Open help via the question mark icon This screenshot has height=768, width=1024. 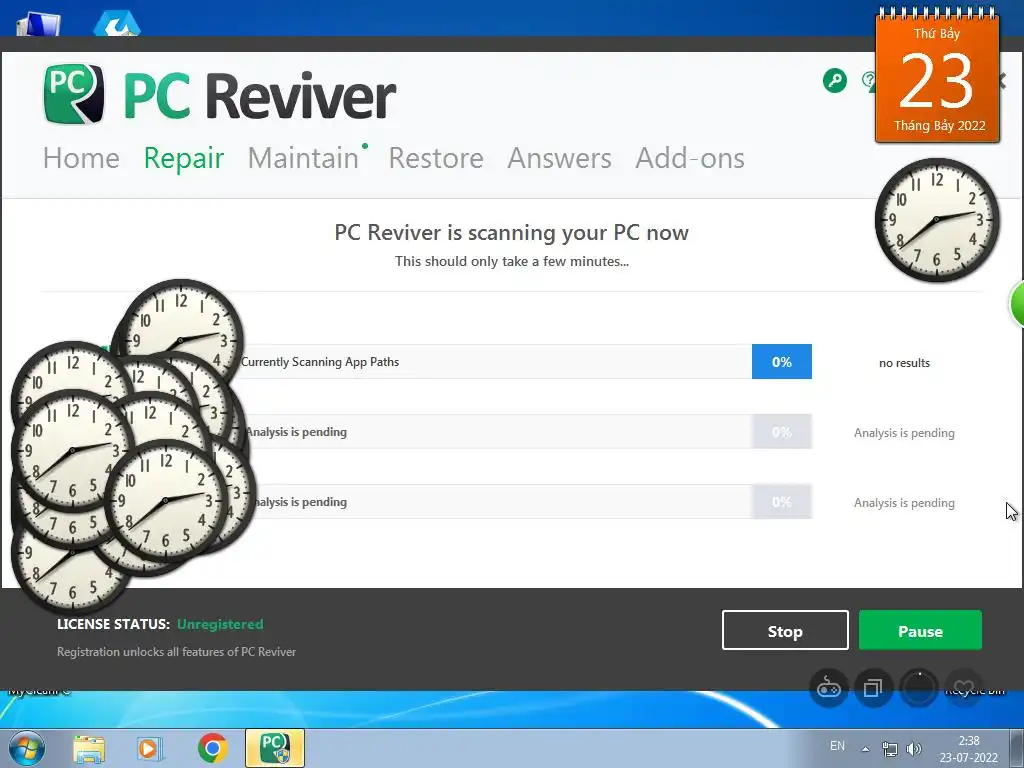(869, 81)
